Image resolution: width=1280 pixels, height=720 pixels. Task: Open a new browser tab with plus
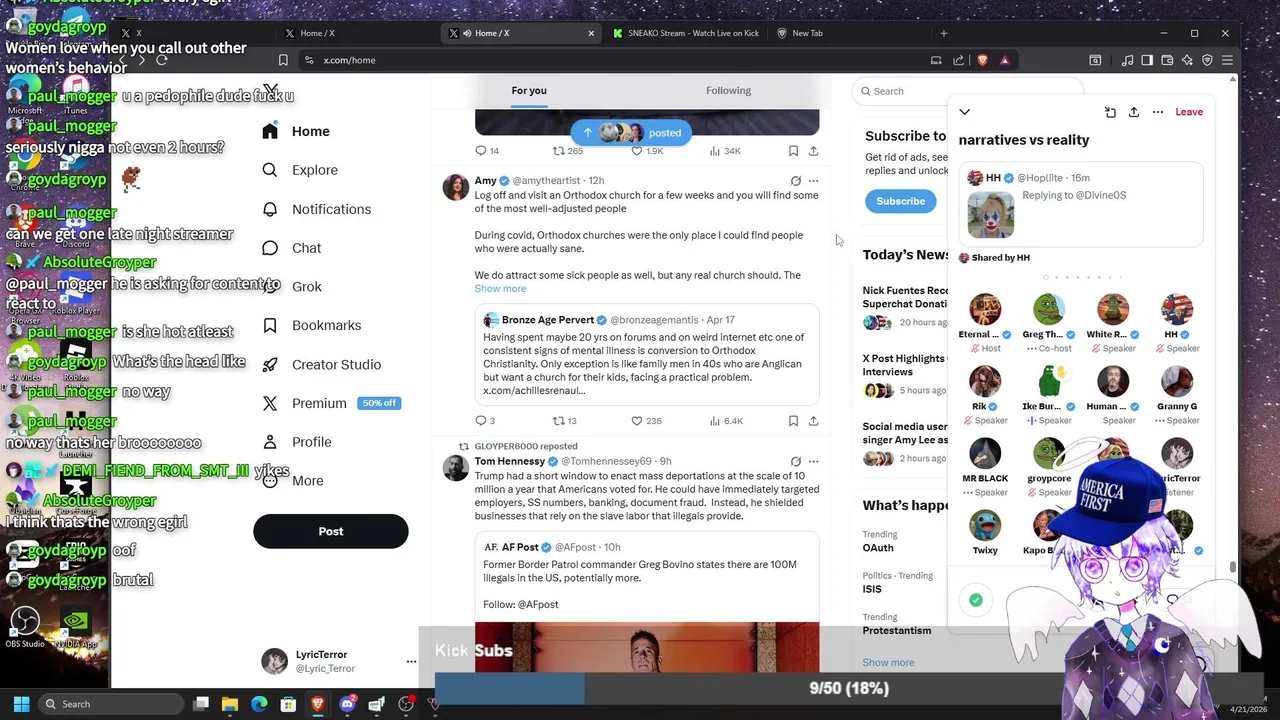point(943,33)
